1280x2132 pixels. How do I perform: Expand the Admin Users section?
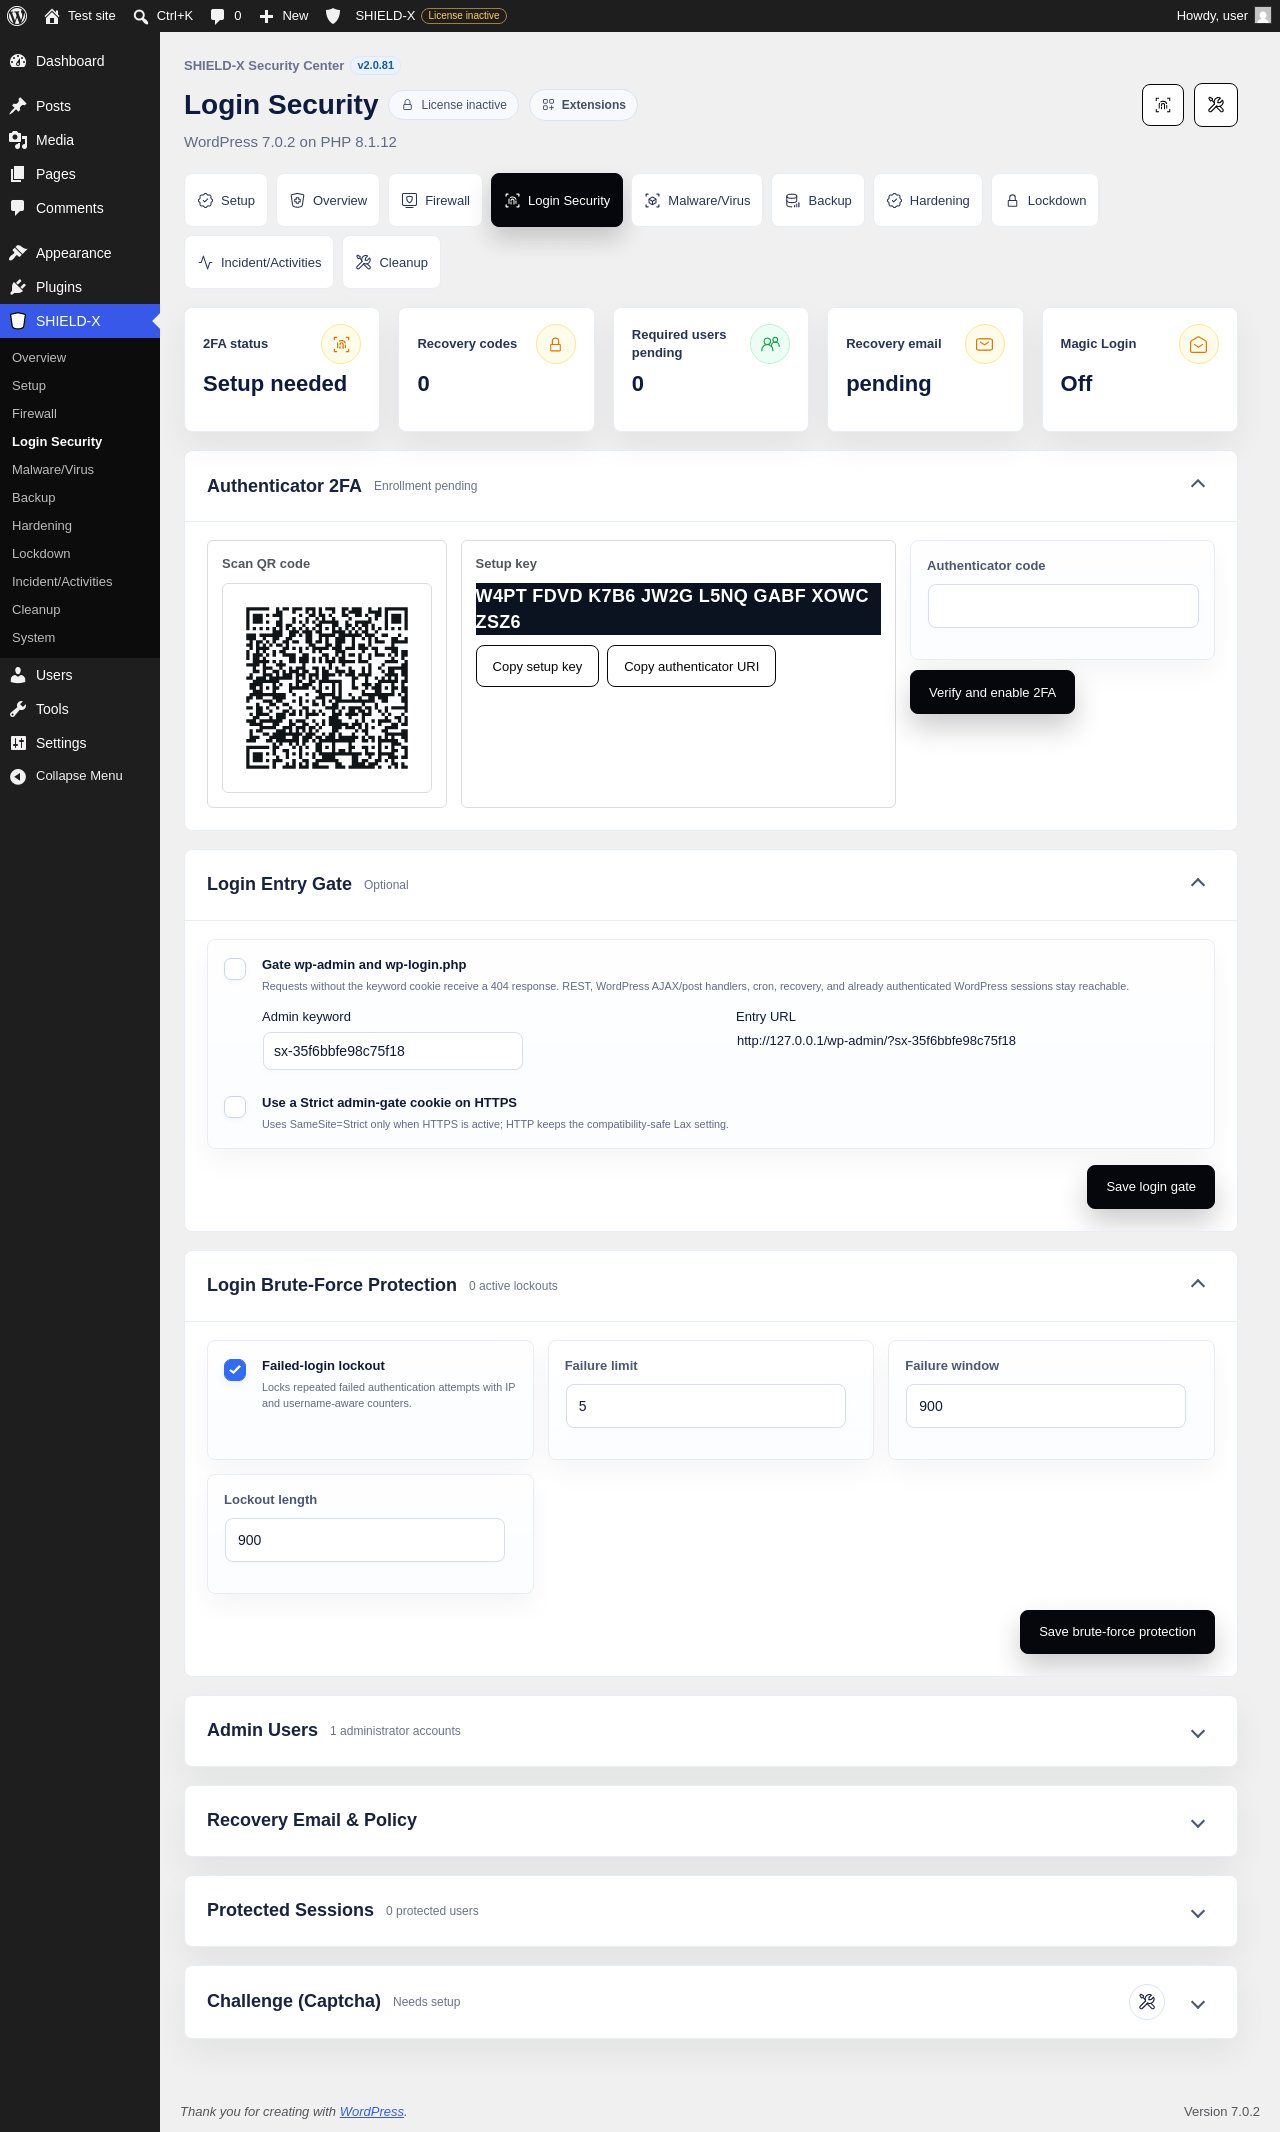click(x=1198, y=1733)
